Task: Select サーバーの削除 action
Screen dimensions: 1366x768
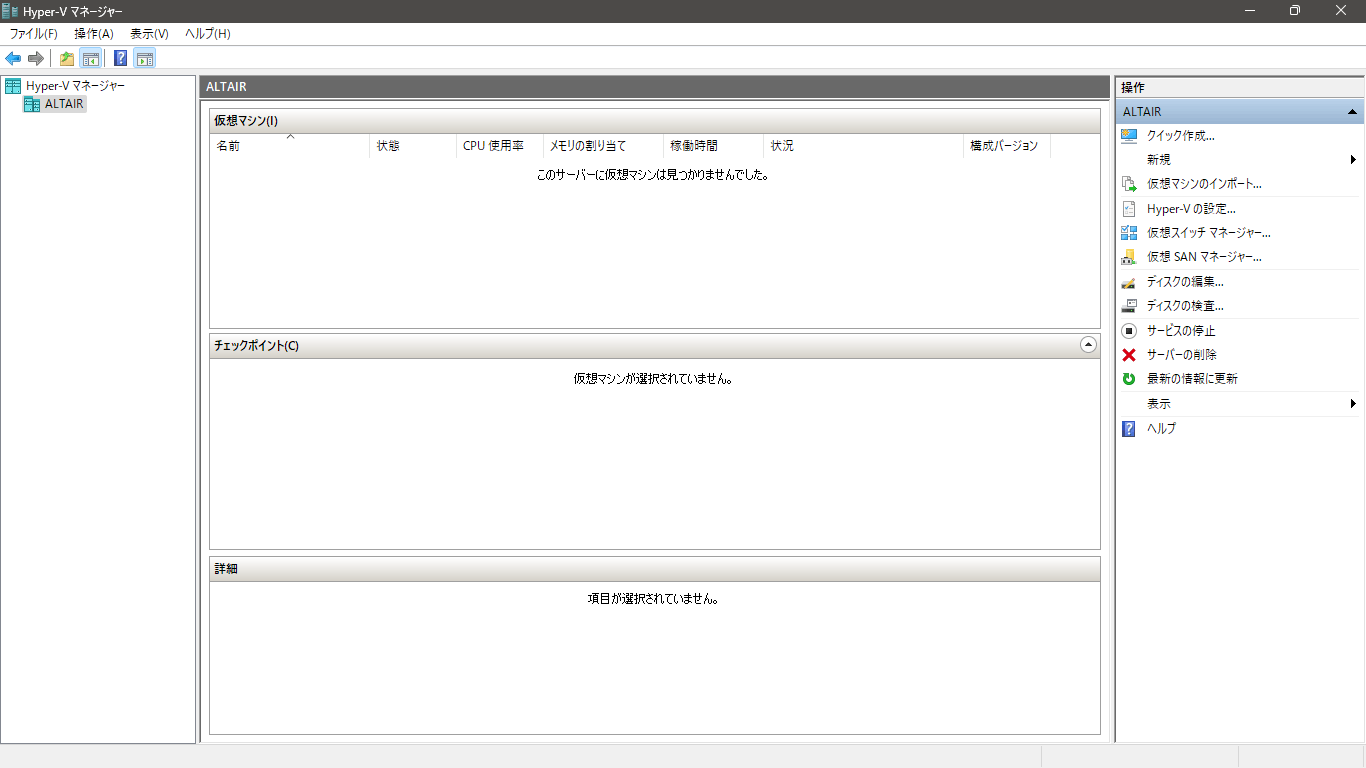Action: [x=1182, y=355]
